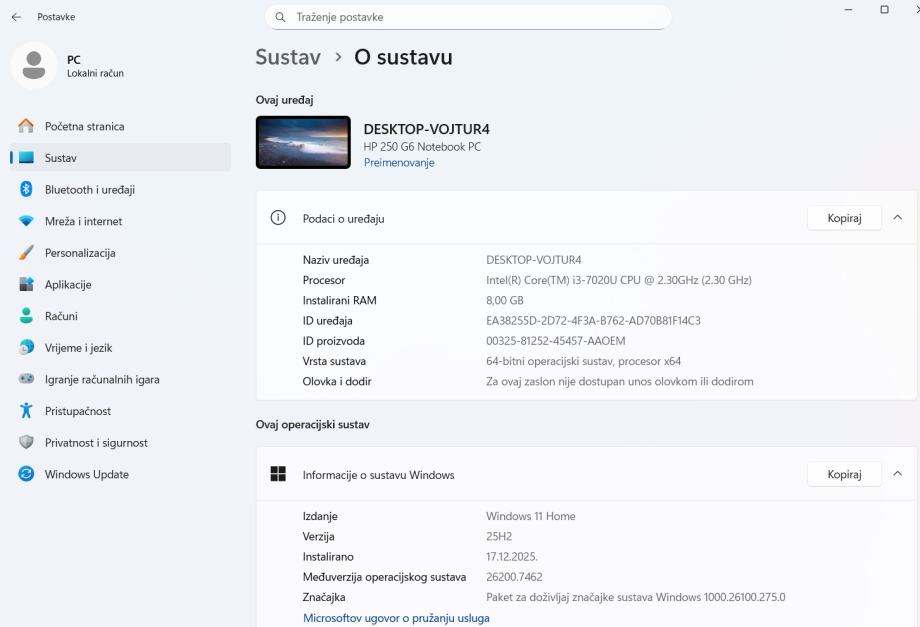This screenshot has height=627, width=920.
Task: Click the Preimenovanje link
Action: pyautogui.click(x=399, y=163)
